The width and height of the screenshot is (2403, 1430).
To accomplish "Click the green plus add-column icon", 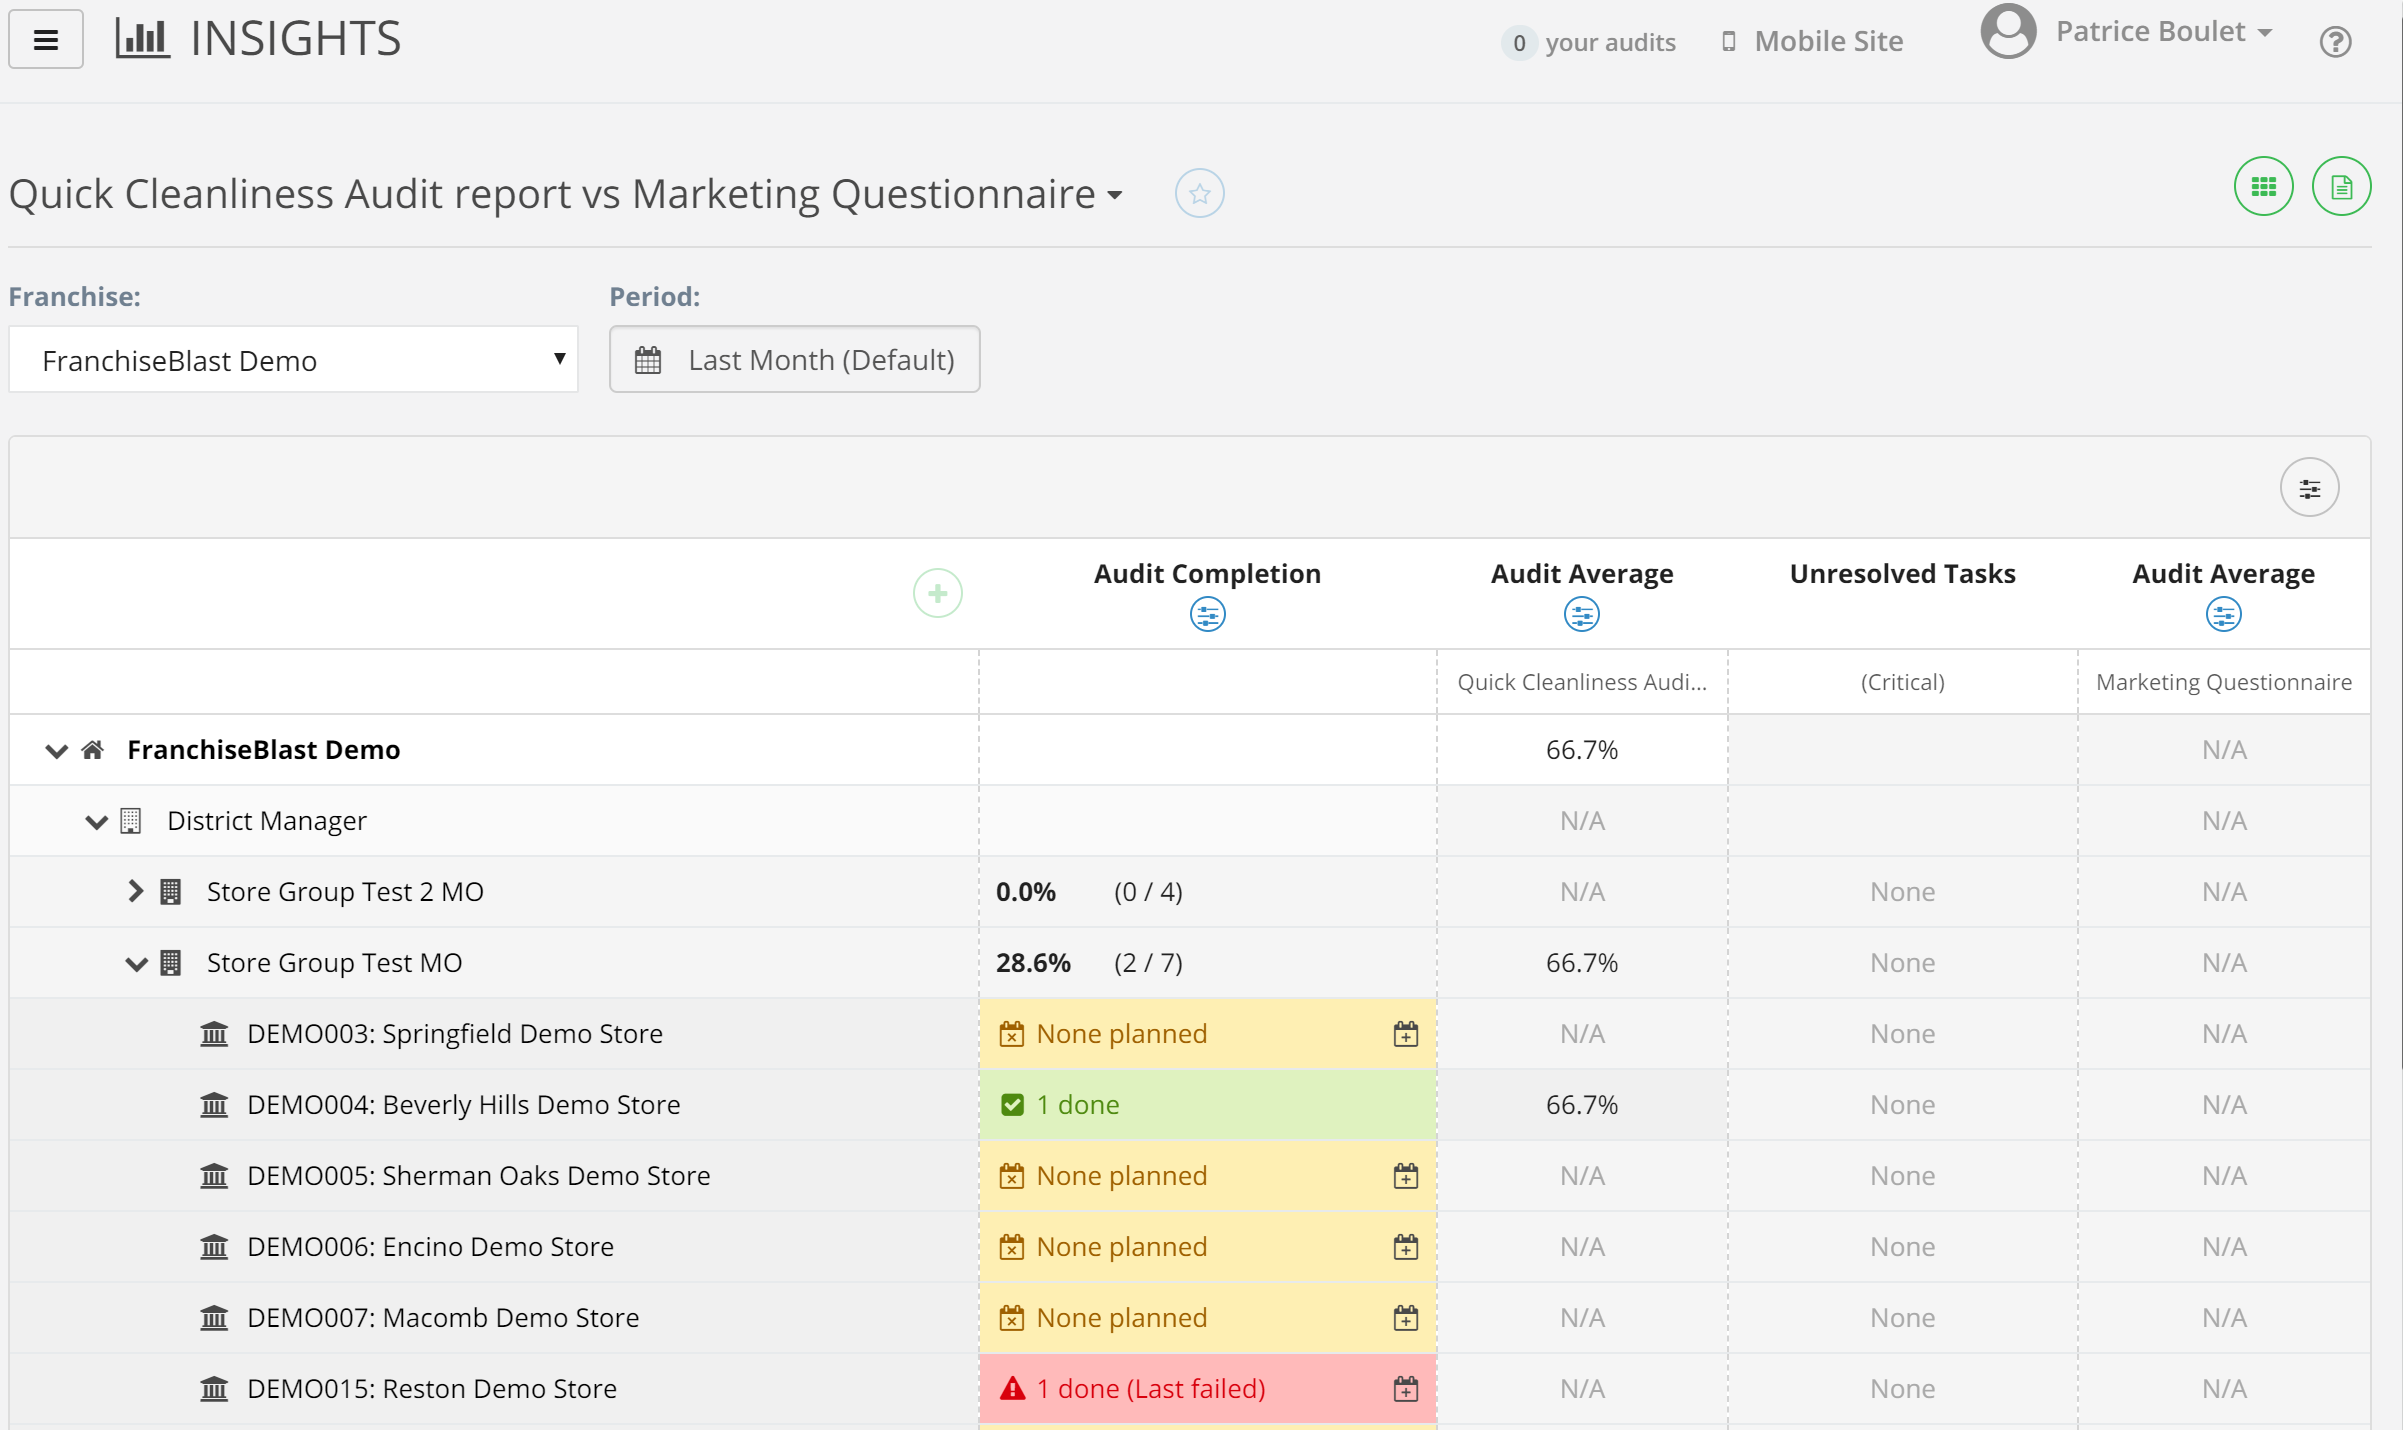I will [x=937, y=594].
